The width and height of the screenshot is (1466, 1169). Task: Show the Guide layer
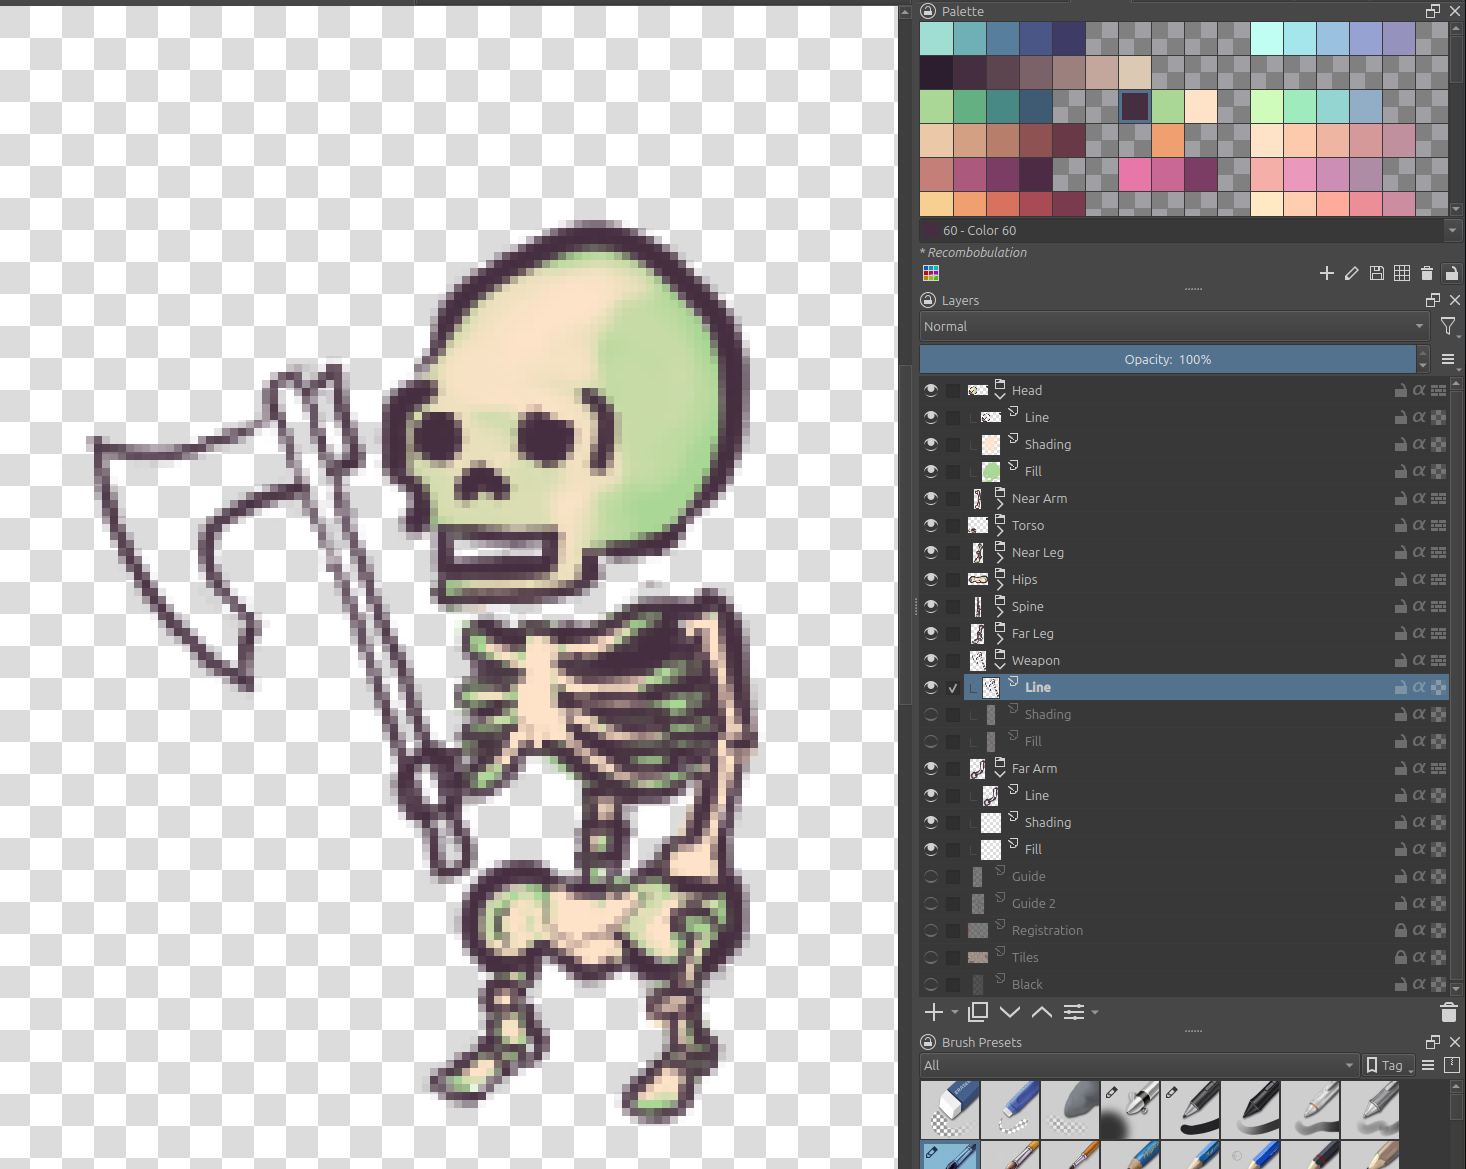931,876
